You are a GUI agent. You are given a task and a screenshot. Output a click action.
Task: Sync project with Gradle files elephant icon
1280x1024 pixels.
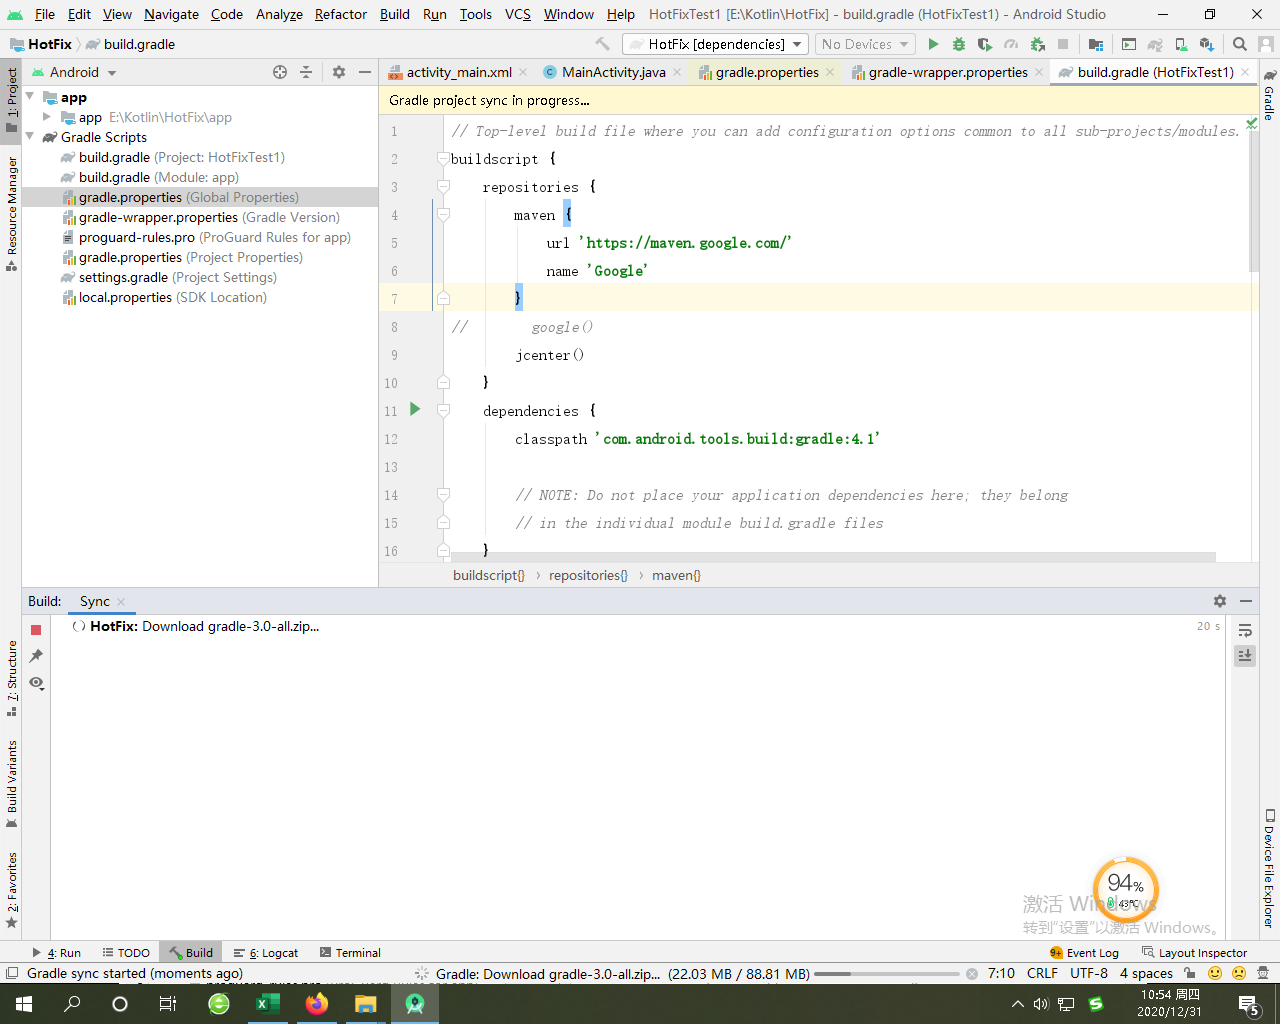(x=1155, y=44)
